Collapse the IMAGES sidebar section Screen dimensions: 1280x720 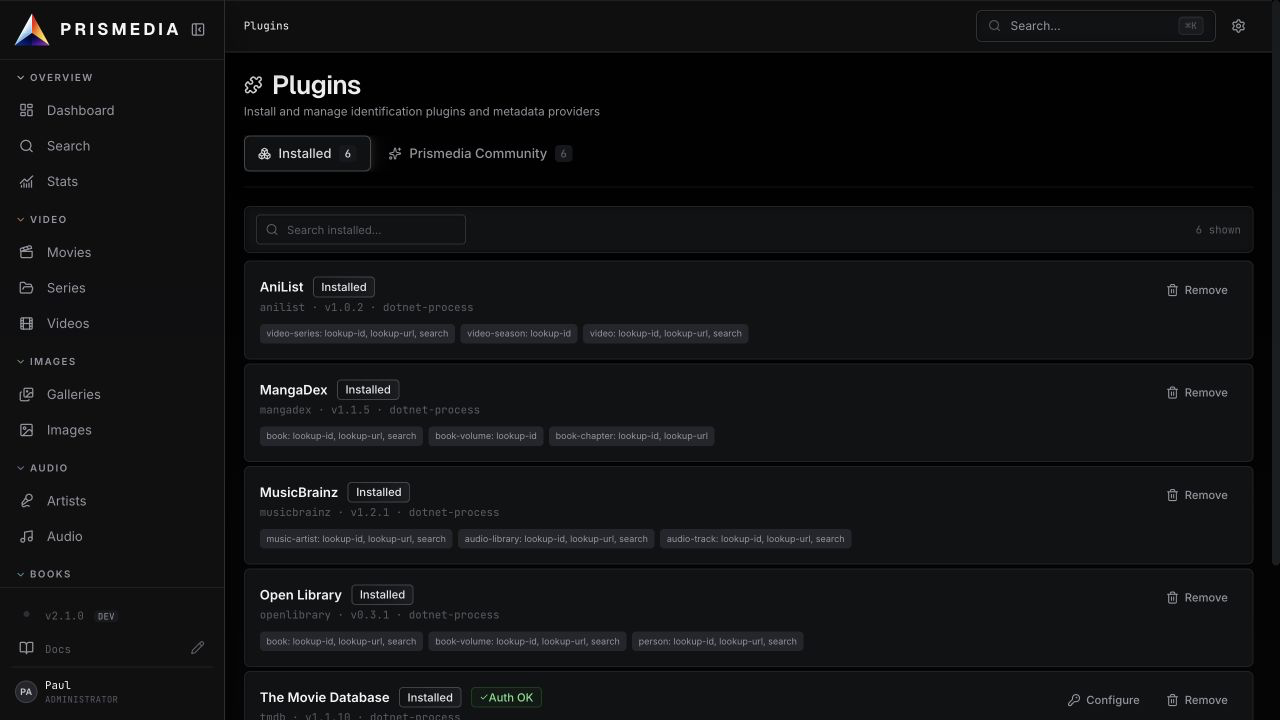pyautogui.click(x=46, y=361)
